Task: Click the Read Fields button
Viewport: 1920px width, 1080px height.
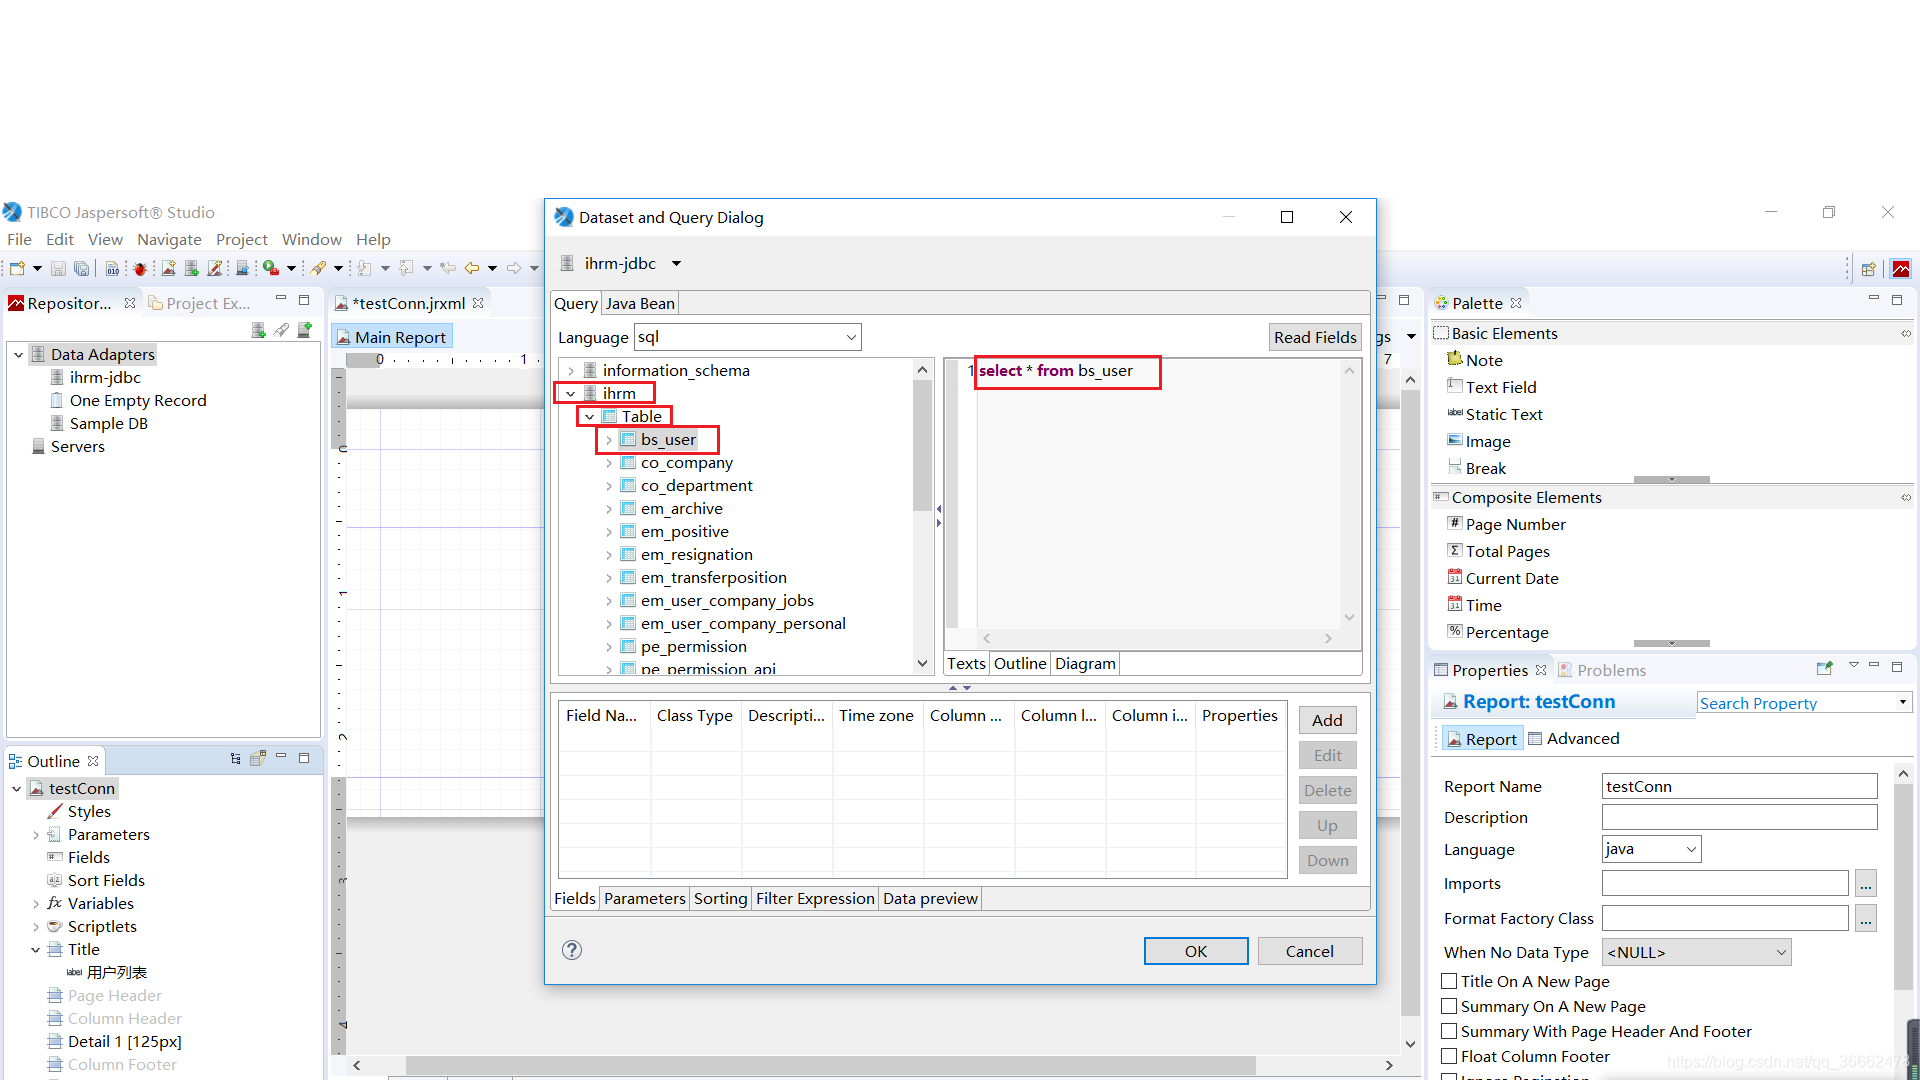Action: (1315, 336)
